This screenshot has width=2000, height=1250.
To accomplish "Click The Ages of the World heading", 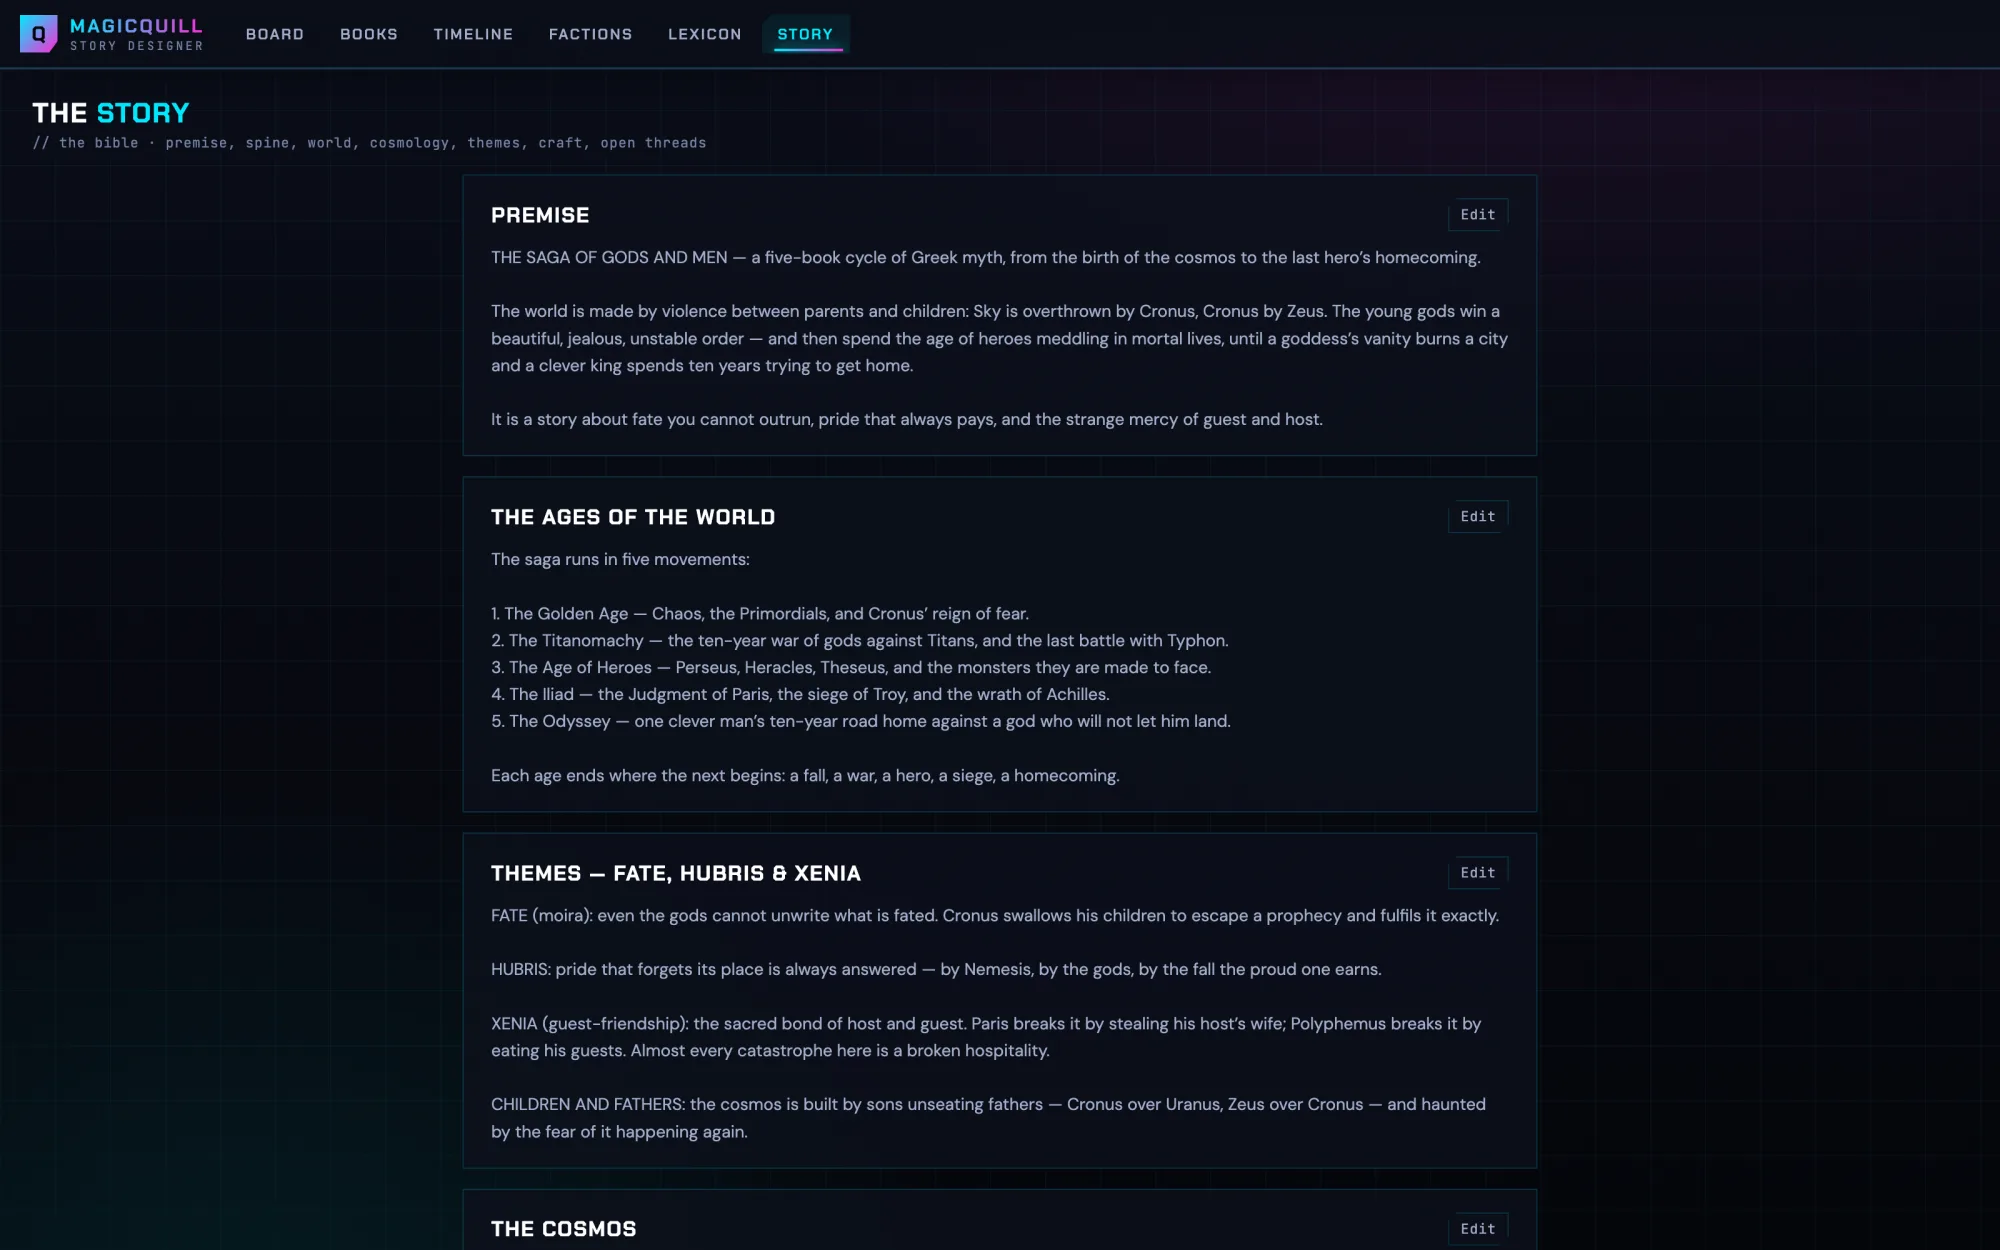I will 633,517.
